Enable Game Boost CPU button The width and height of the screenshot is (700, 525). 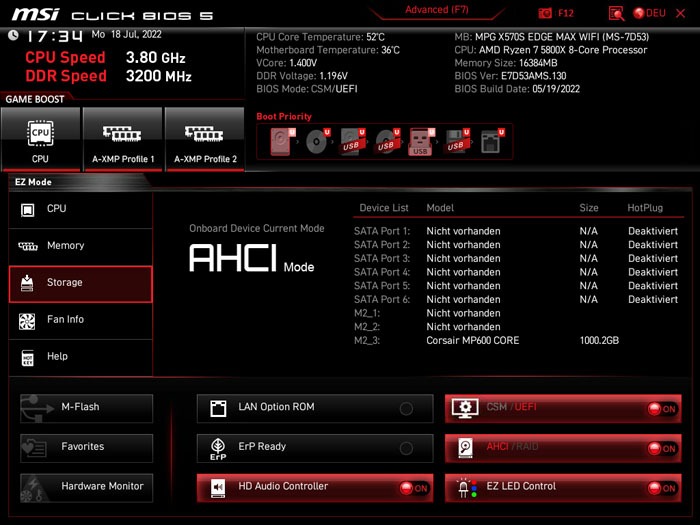coord(41,139)
